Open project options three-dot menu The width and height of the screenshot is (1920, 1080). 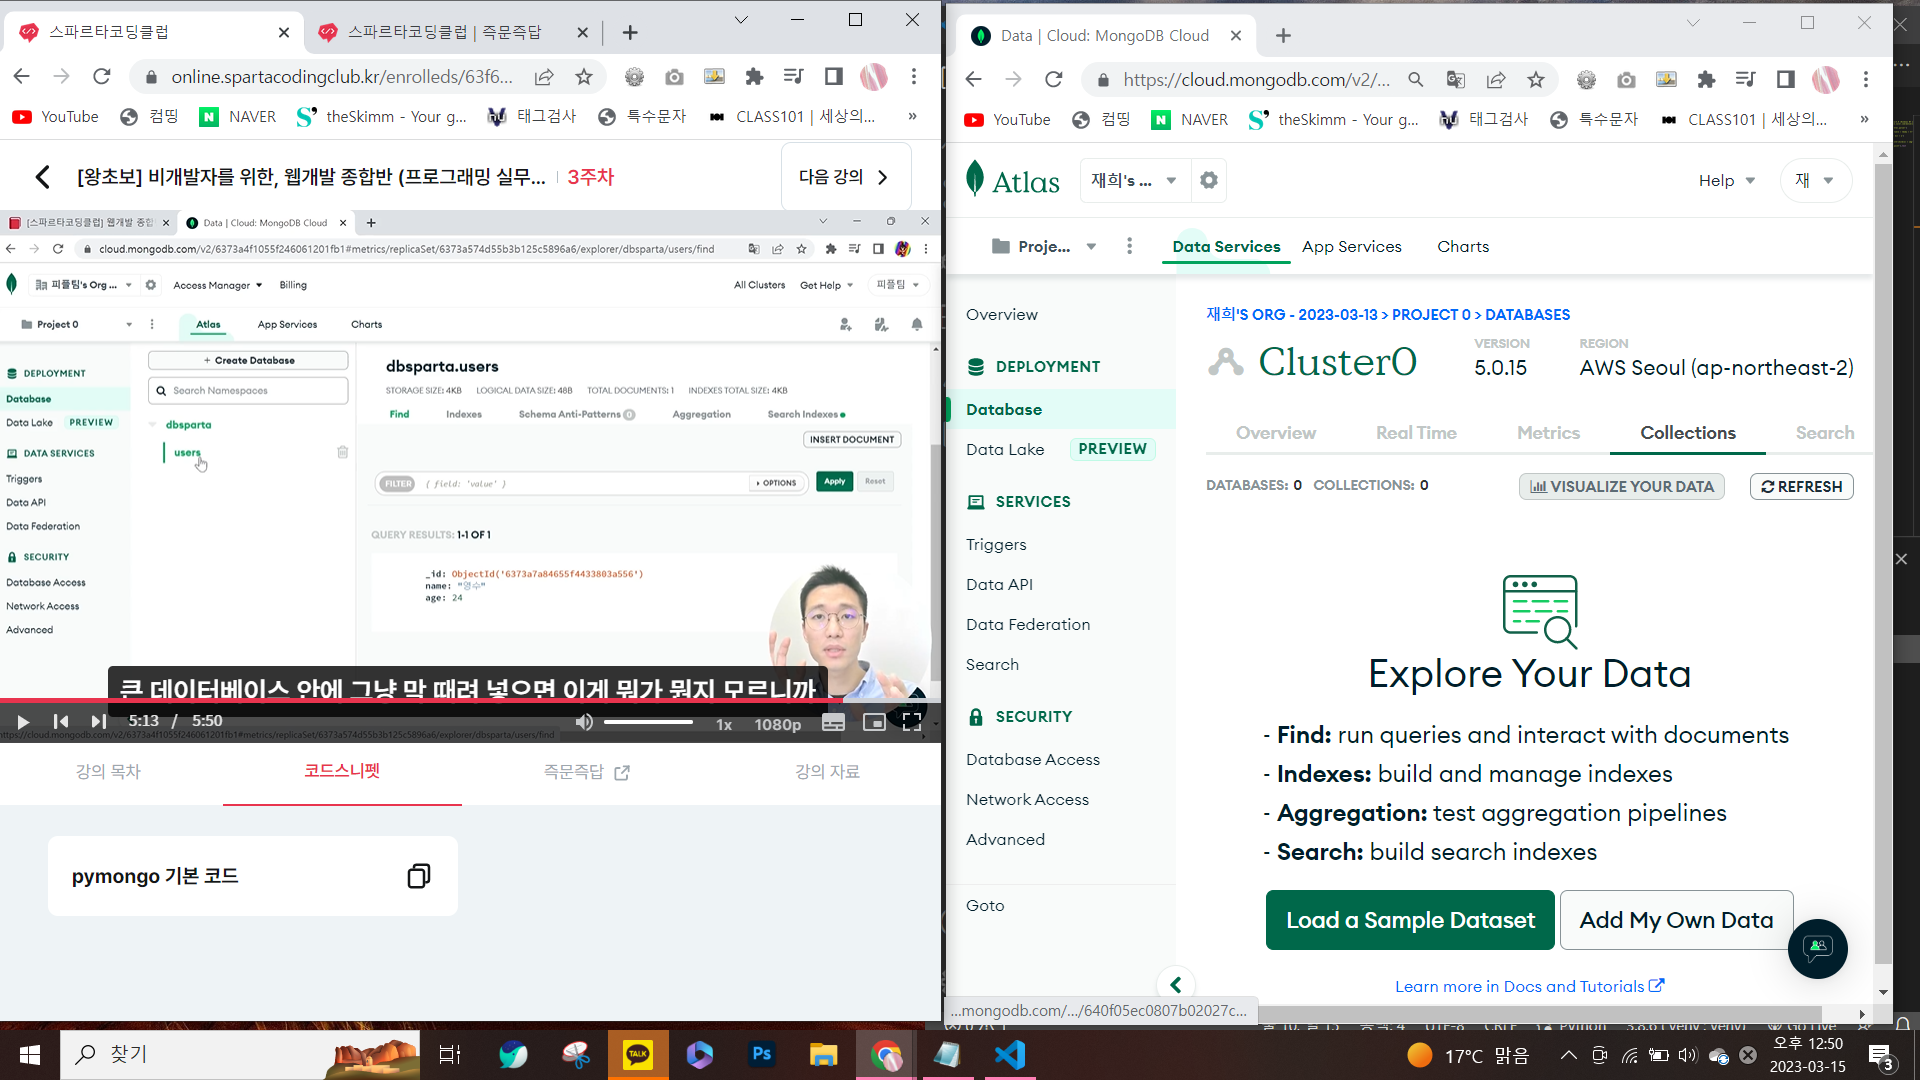(1129, 246)
